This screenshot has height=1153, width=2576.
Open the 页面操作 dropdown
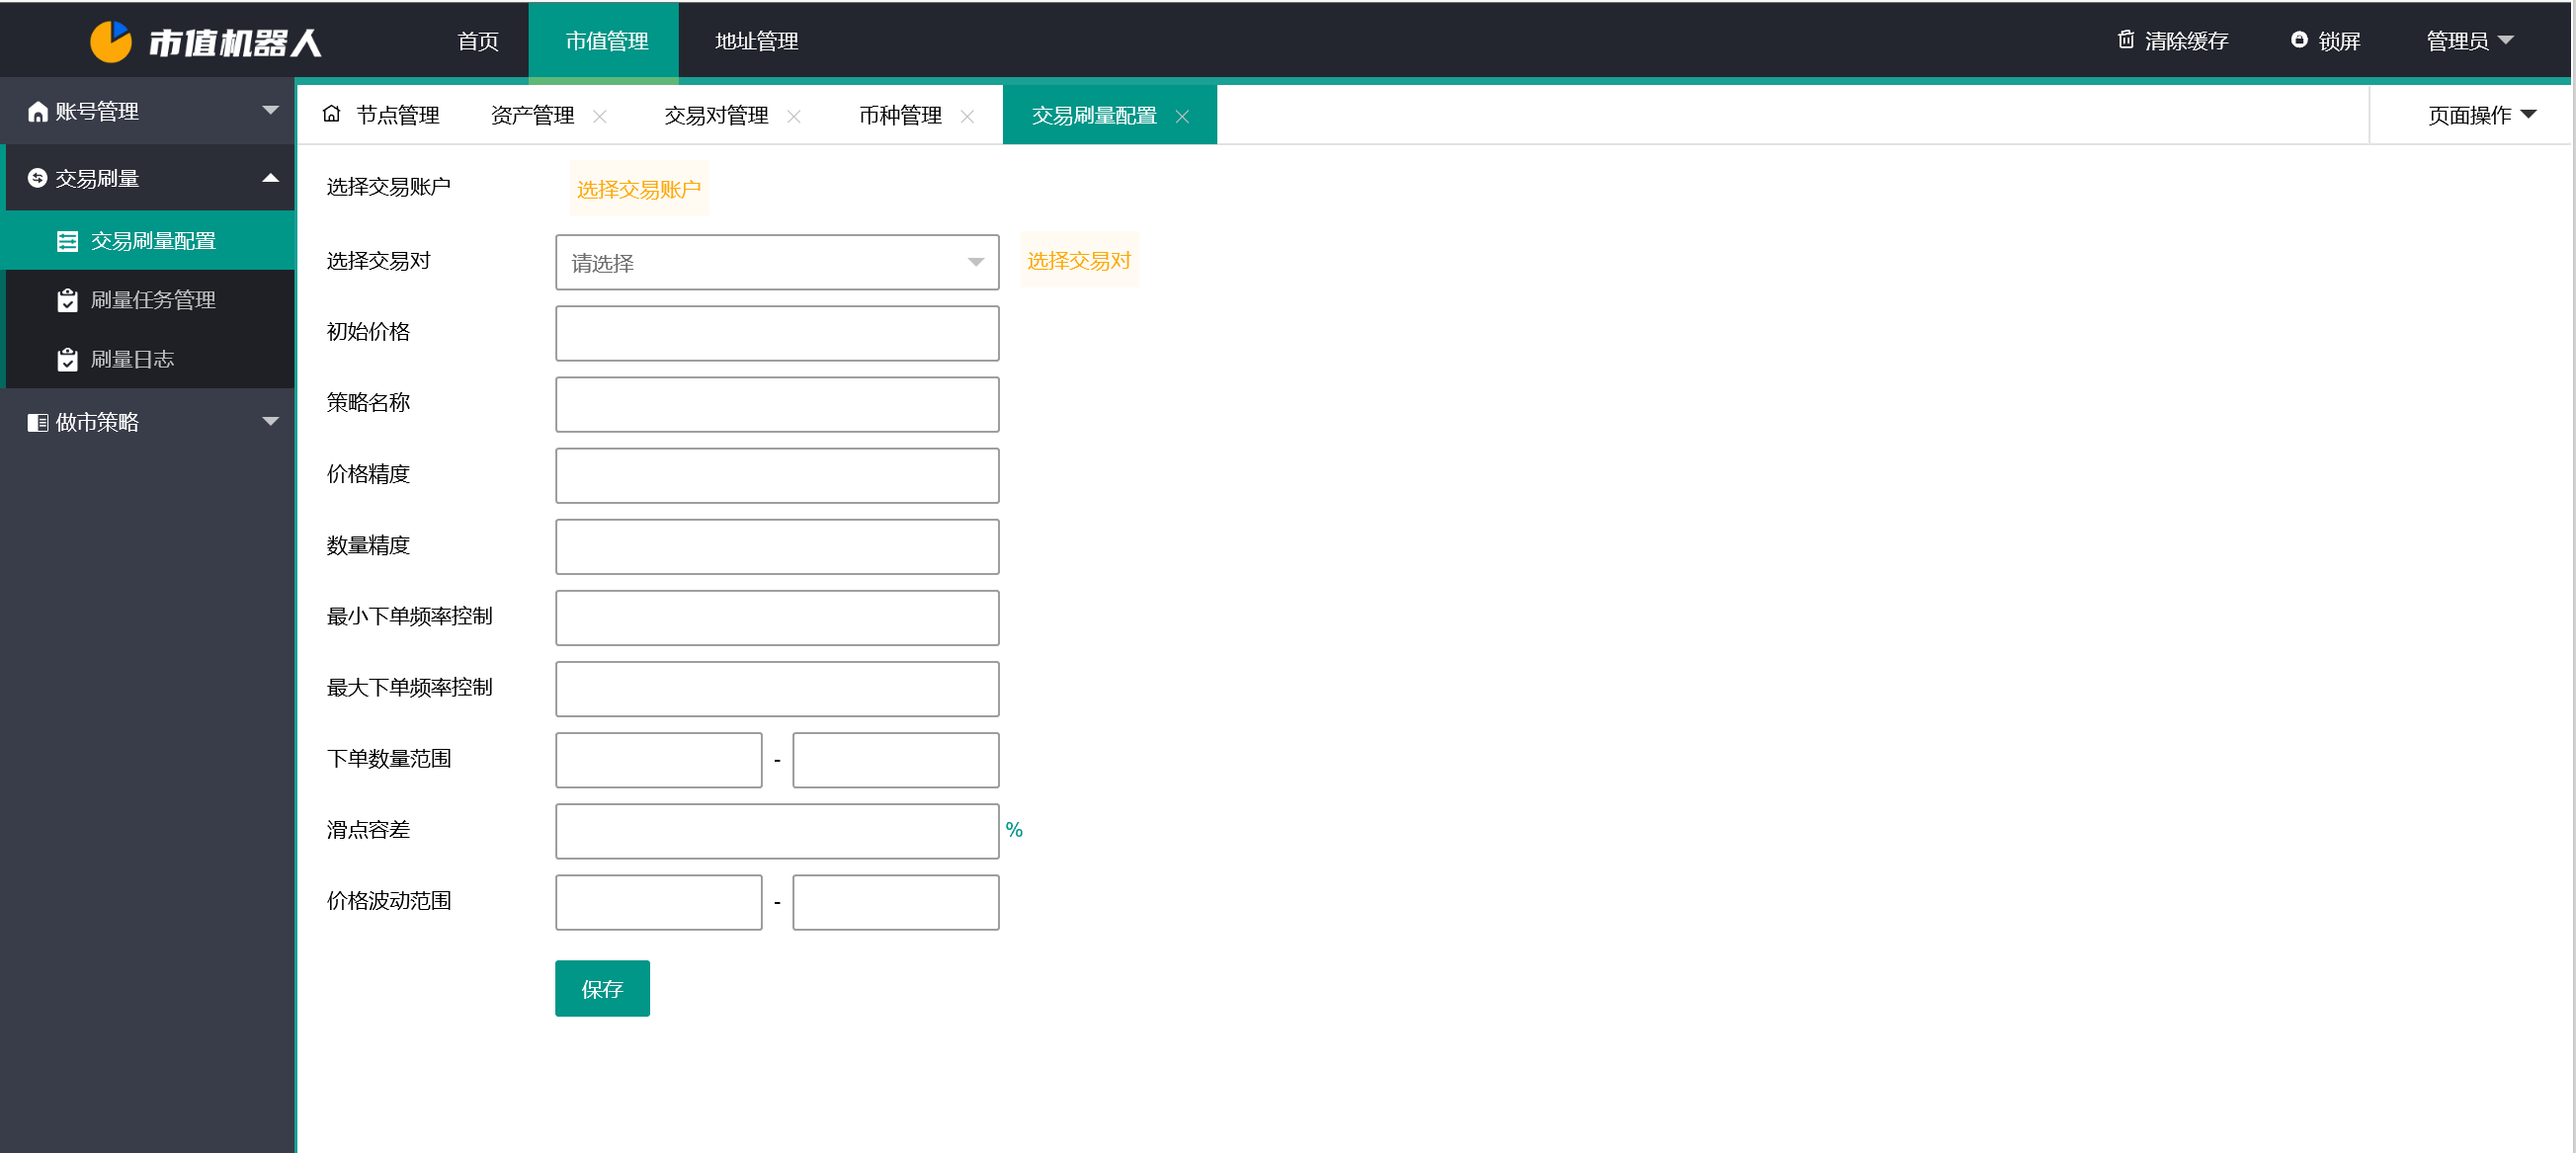2482,115
